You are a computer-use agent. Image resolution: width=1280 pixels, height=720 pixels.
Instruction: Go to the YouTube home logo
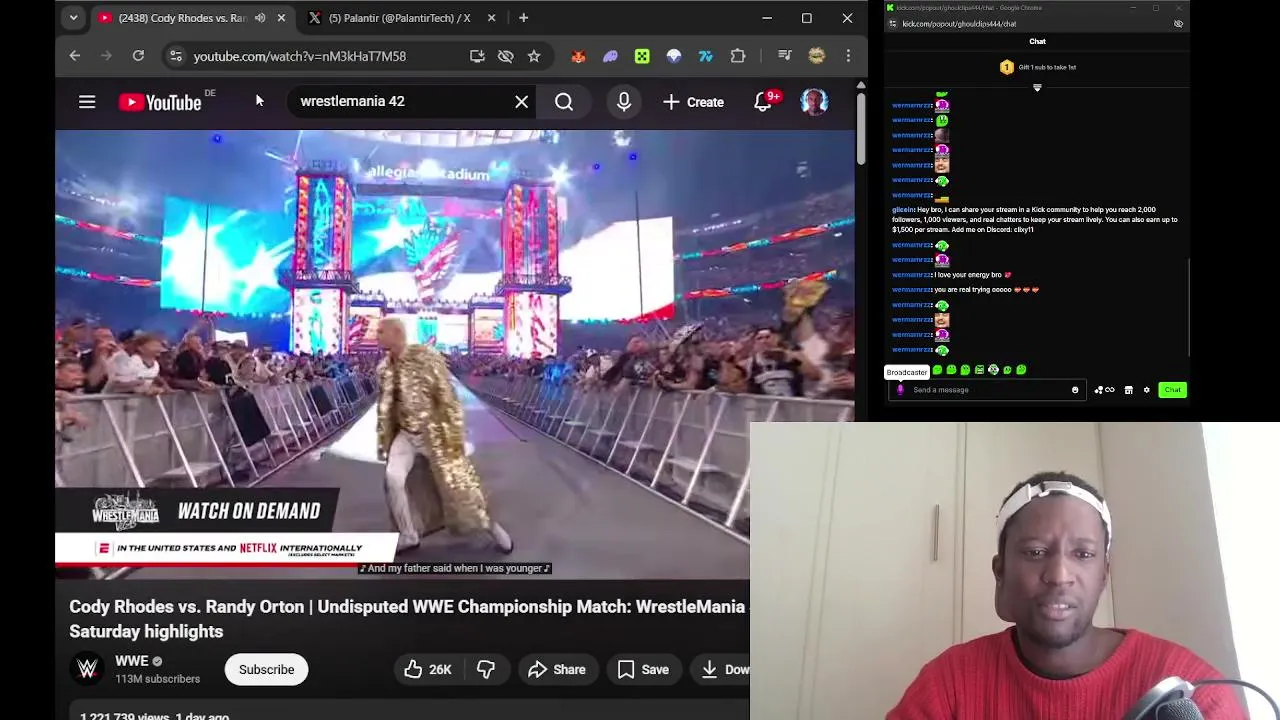(x=160, y=102)
